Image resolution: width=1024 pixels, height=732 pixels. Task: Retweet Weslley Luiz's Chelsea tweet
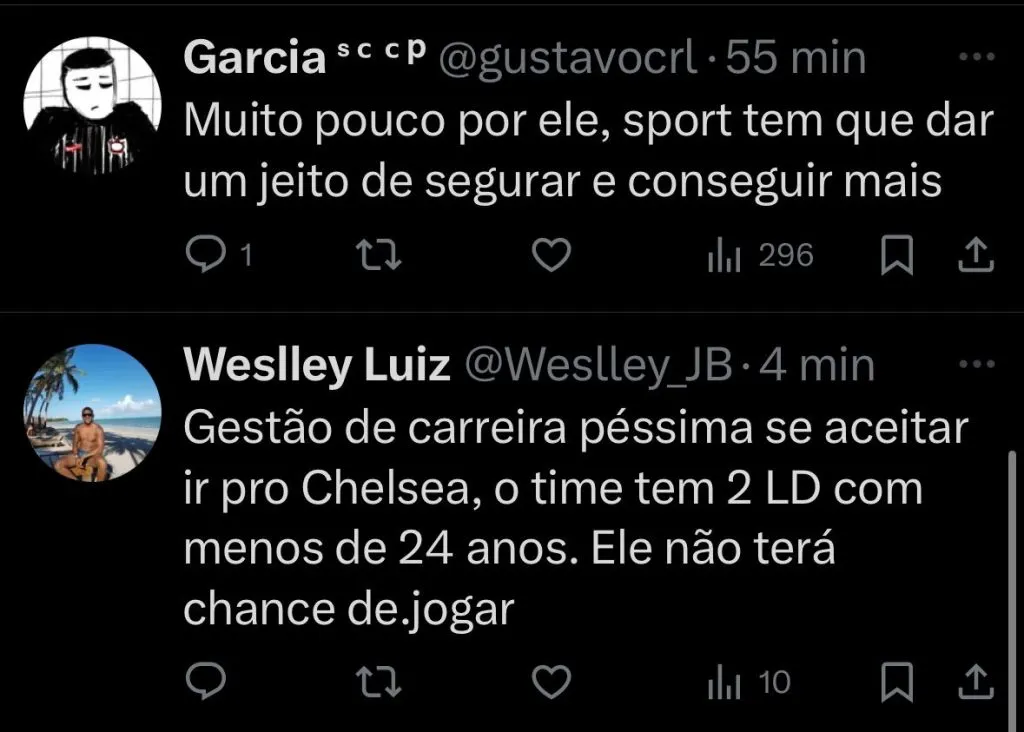coord(379,683)
